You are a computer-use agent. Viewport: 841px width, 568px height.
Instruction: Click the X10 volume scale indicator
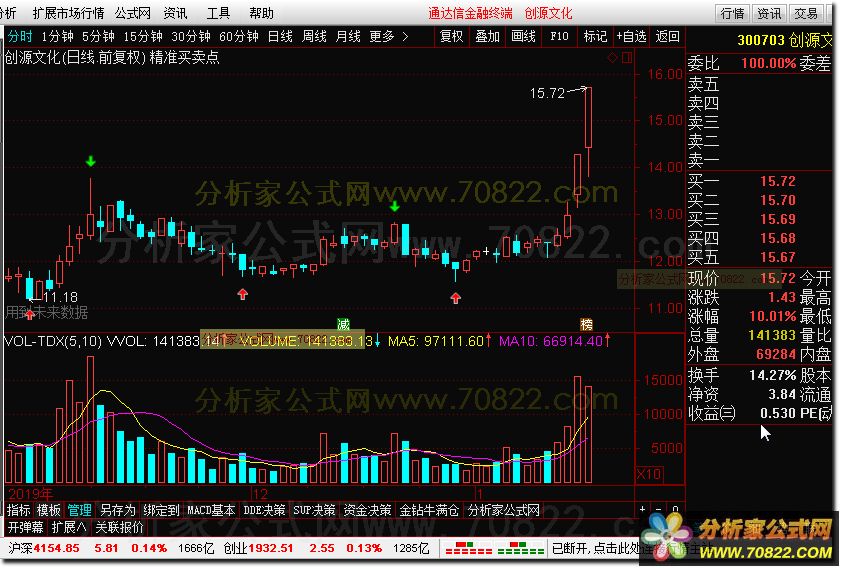pyautogui.click(x=650, y=472)
